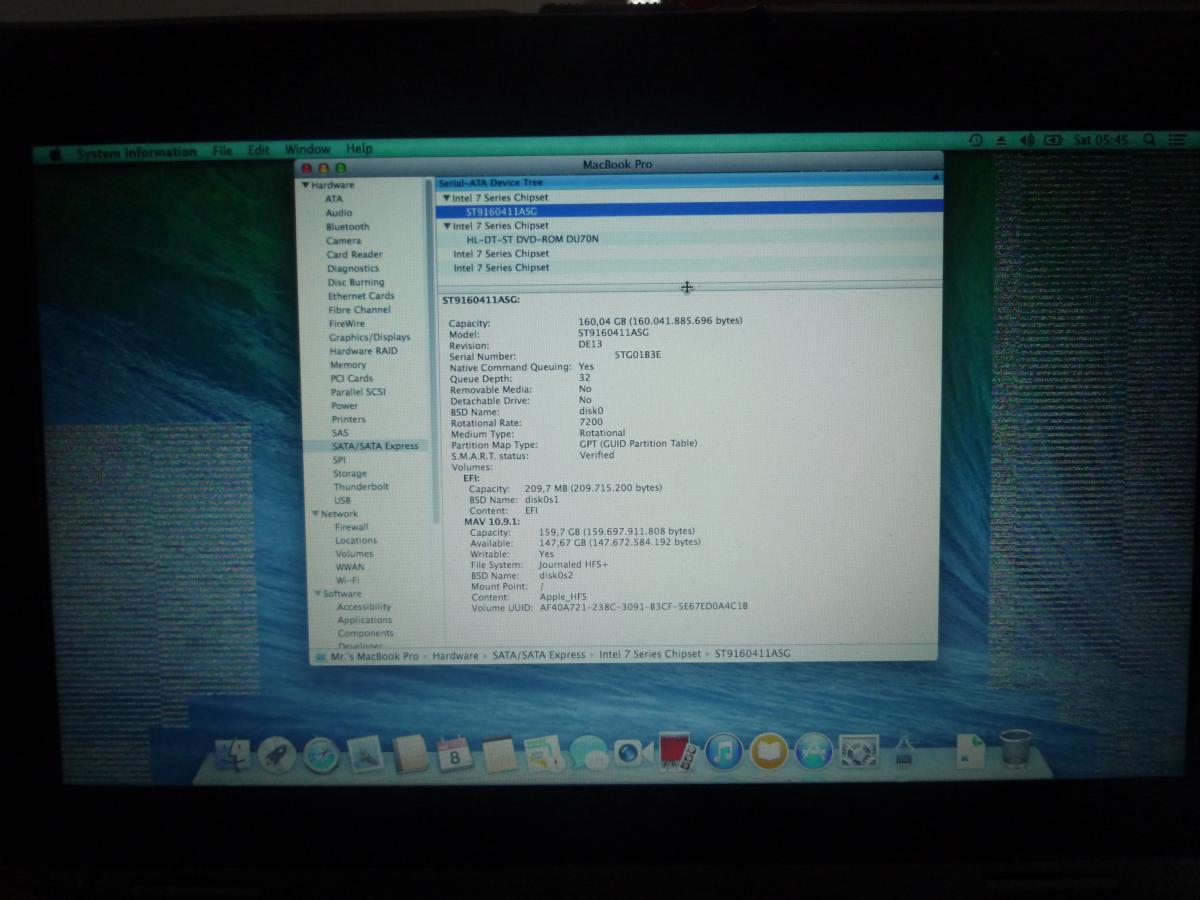
Task: Select Thunderbolt in the sidebar
Action: (x=361, y=487)
